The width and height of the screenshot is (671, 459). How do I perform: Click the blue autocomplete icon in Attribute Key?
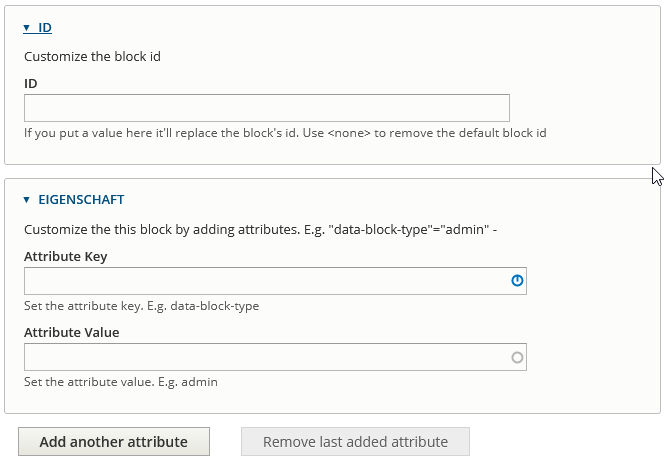coord(517,281)
